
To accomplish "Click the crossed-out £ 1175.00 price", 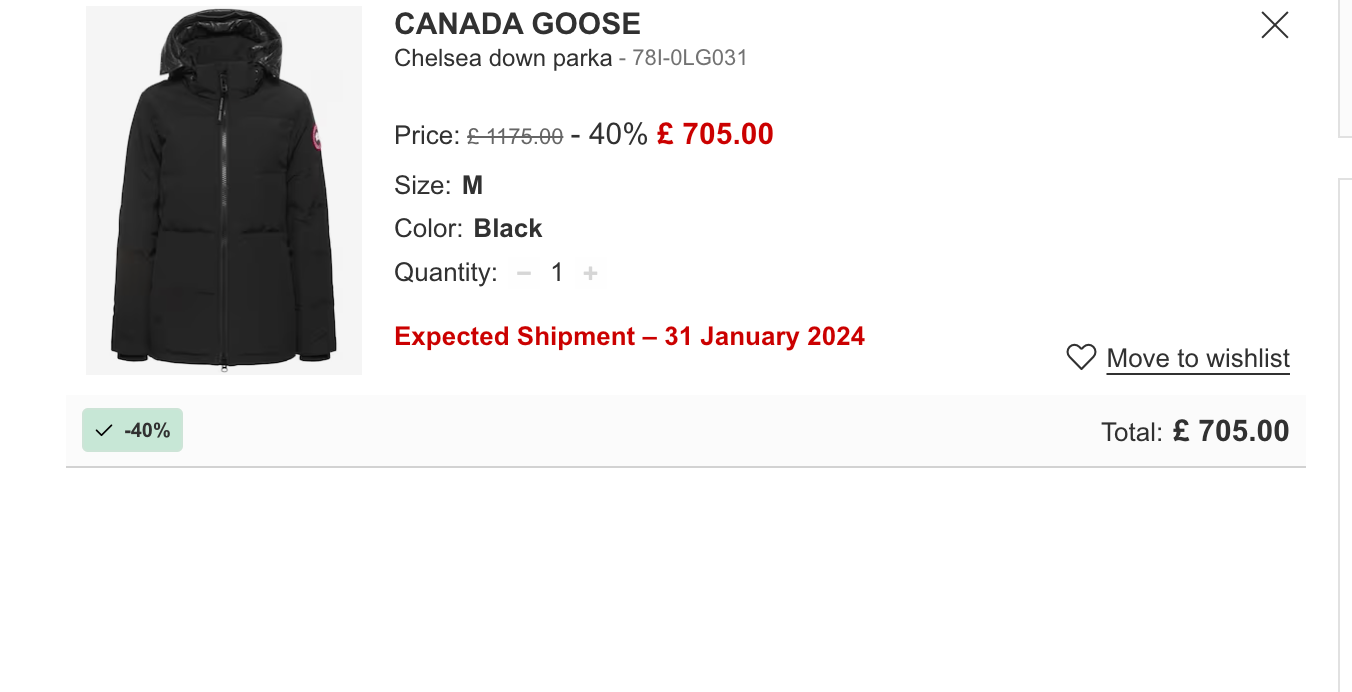I will 515,136.
